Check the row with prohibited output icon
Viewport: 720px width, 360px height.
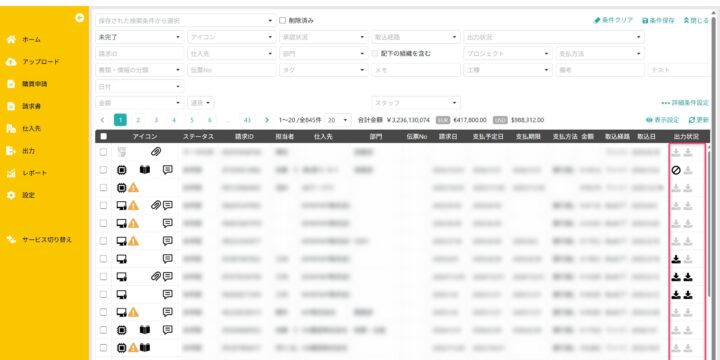click(103, 170)
